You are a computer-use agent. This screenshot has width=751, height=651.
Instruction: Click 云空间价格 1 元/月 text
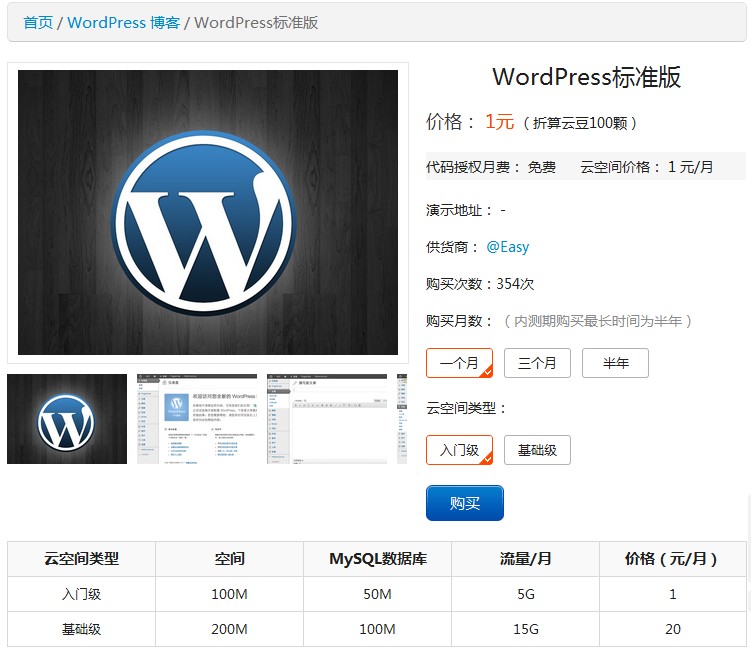647,167
